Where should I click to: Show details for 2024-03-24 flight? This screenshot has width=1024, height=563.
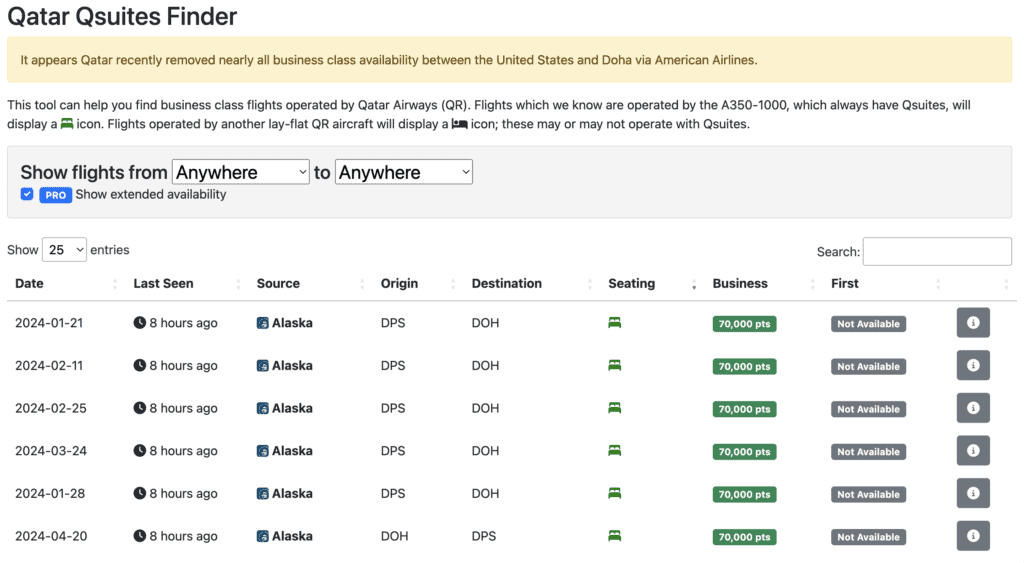coord(972,451)
